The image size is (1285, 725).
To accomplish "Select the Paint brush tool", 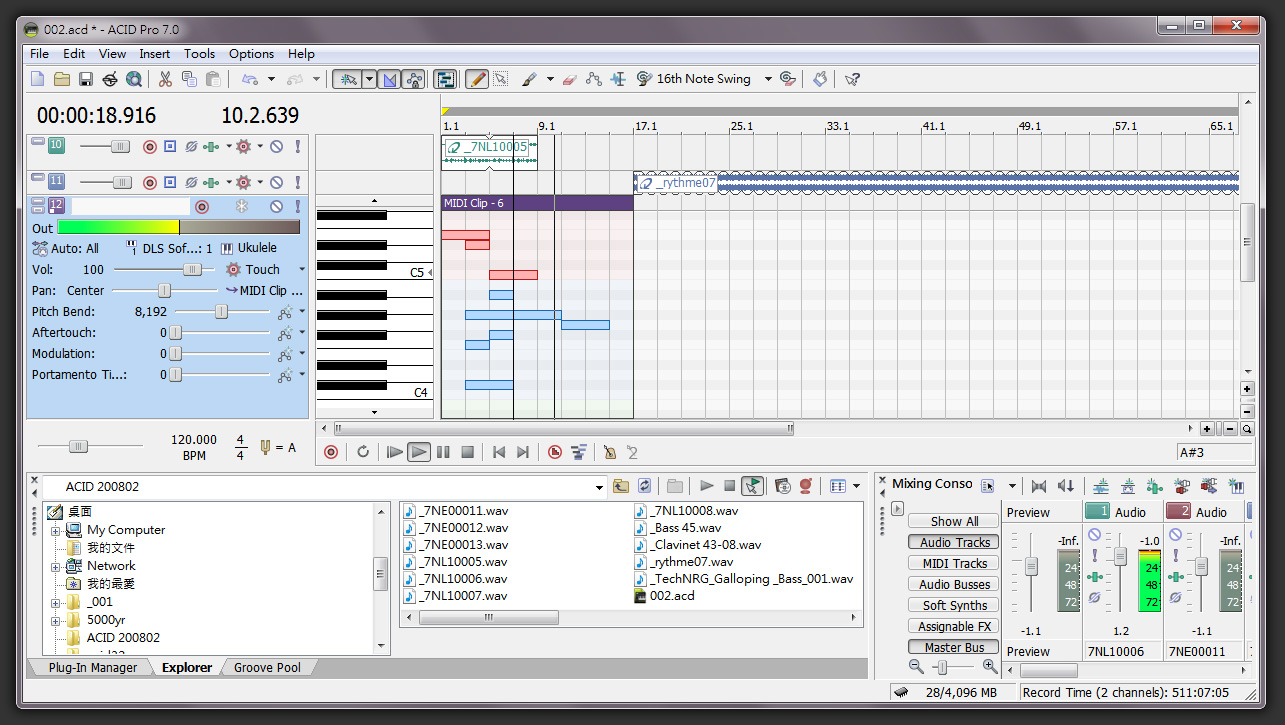I will click(x=529, y=79).
